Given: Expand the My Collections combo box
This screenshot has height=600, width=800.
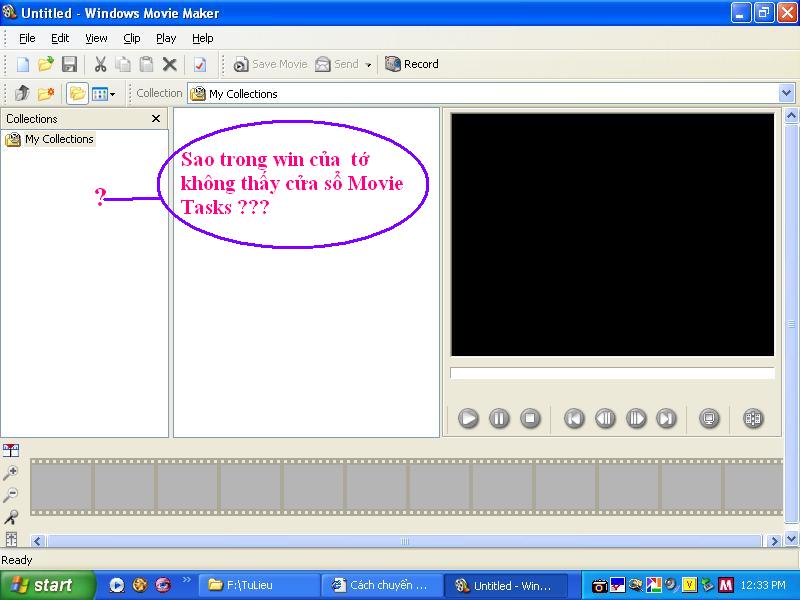Looking at the screenshot, I should 786,93.
